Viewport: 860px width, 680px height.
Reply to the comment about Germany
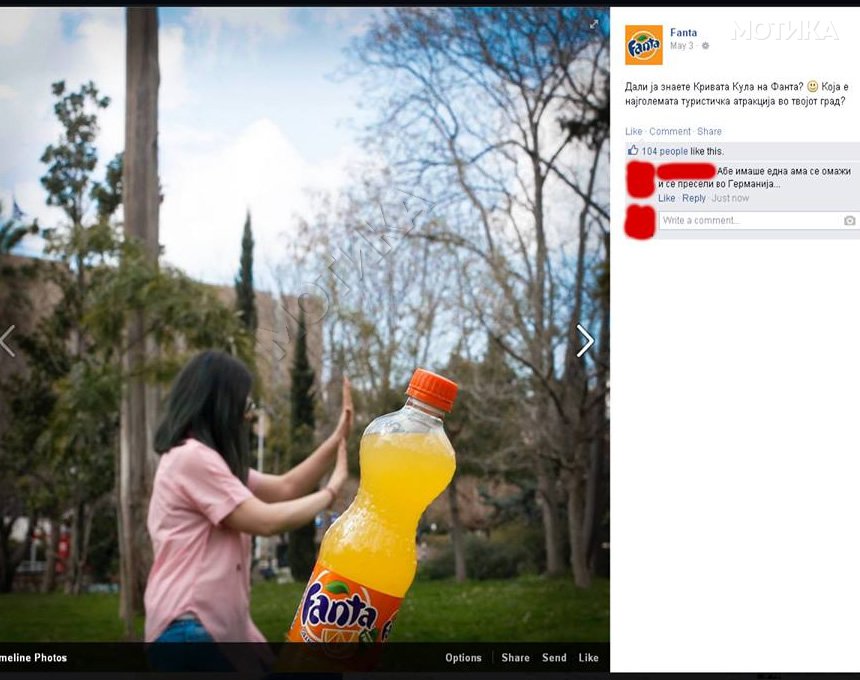(x=694, y=198)
